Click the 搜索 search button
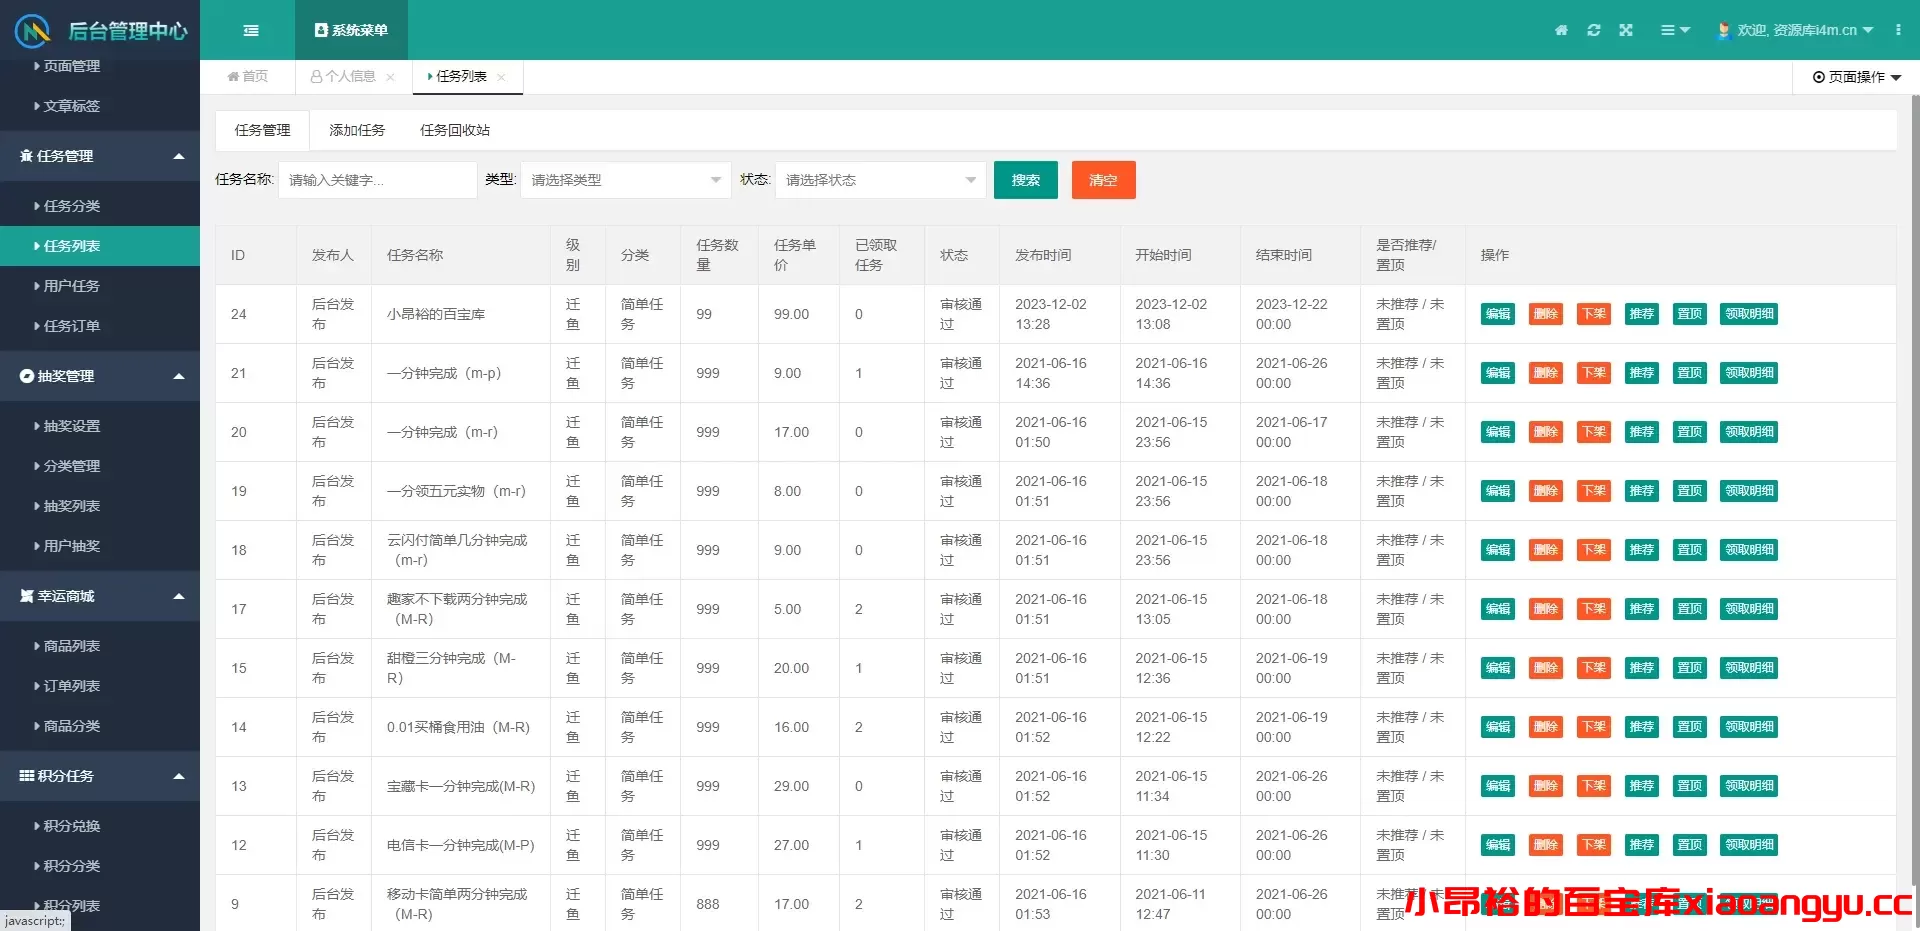This screenshot has height=931, width=1920. tap(1025, 180)
